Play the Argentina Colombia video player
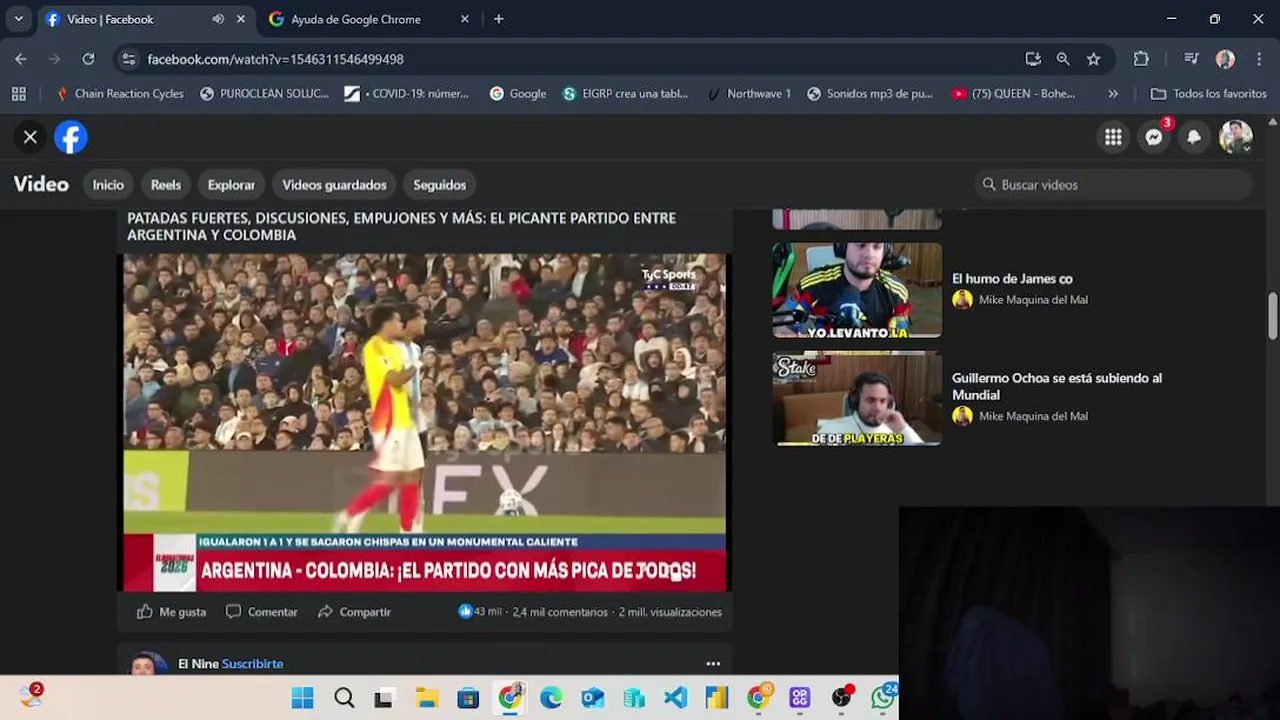The height and width of the screenshot is (720, 1280). (424, 422)
